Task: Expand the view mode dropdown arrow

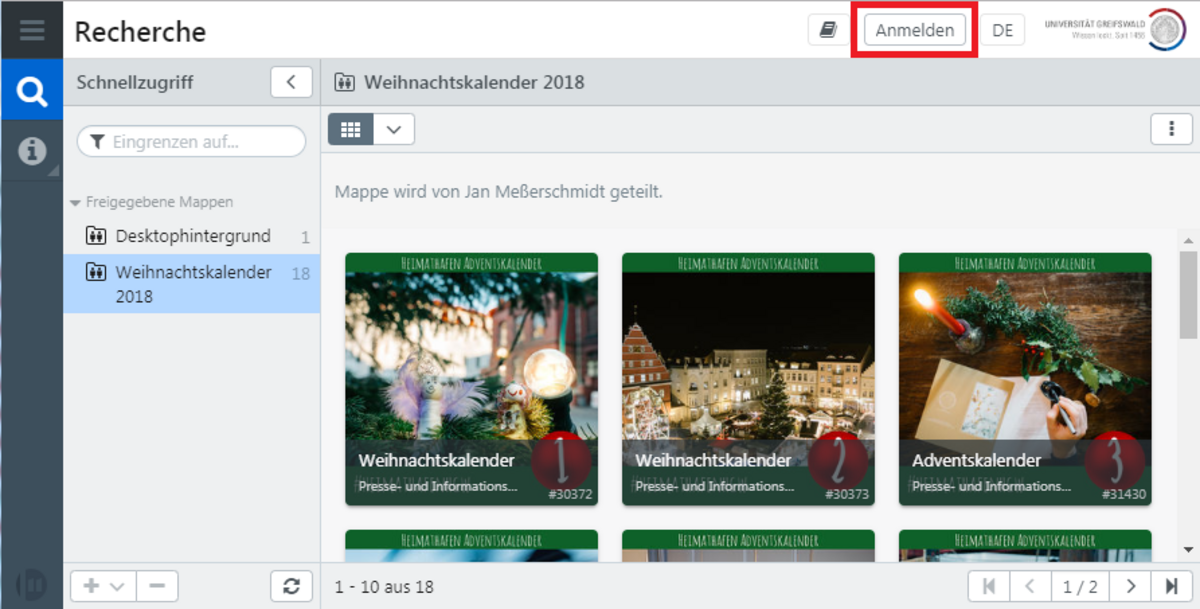Action: click(394, 129)
